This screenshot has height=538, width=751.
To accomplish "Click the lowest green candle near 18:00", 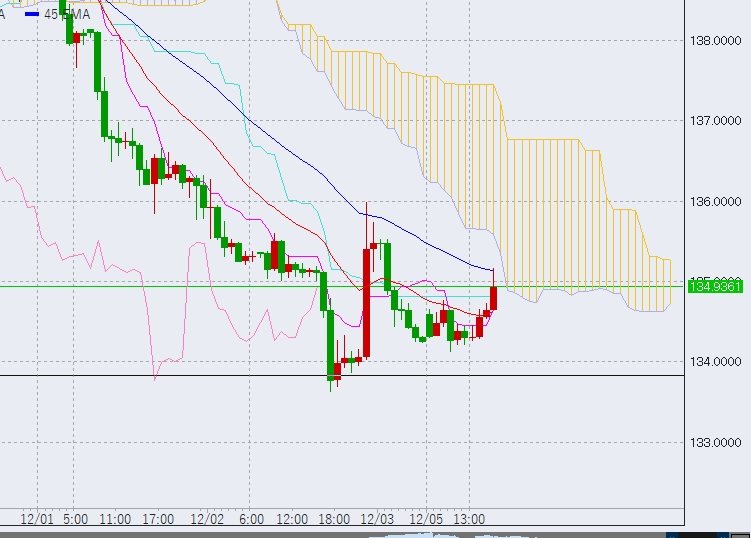I will pyautogui.click(x=330, y=345).
